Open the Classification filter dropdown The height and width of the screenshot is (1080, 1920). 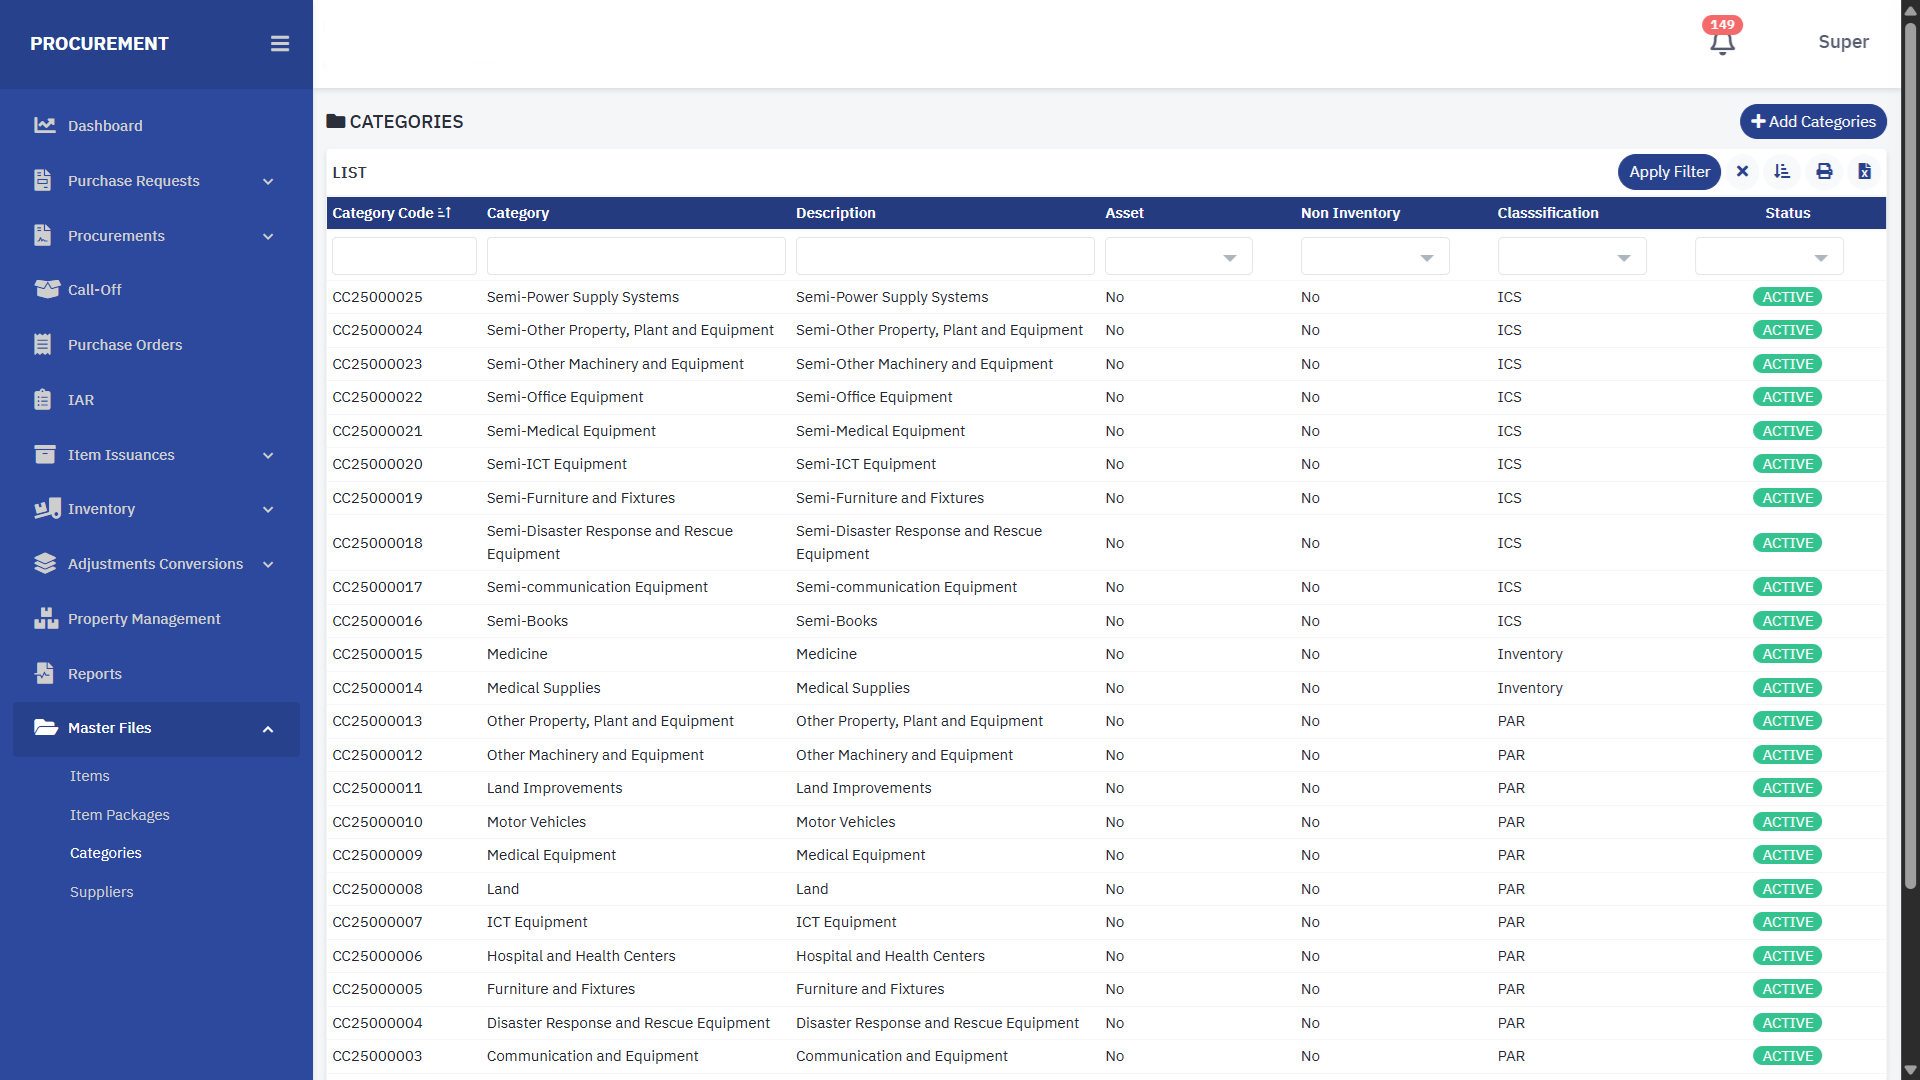1571,258
